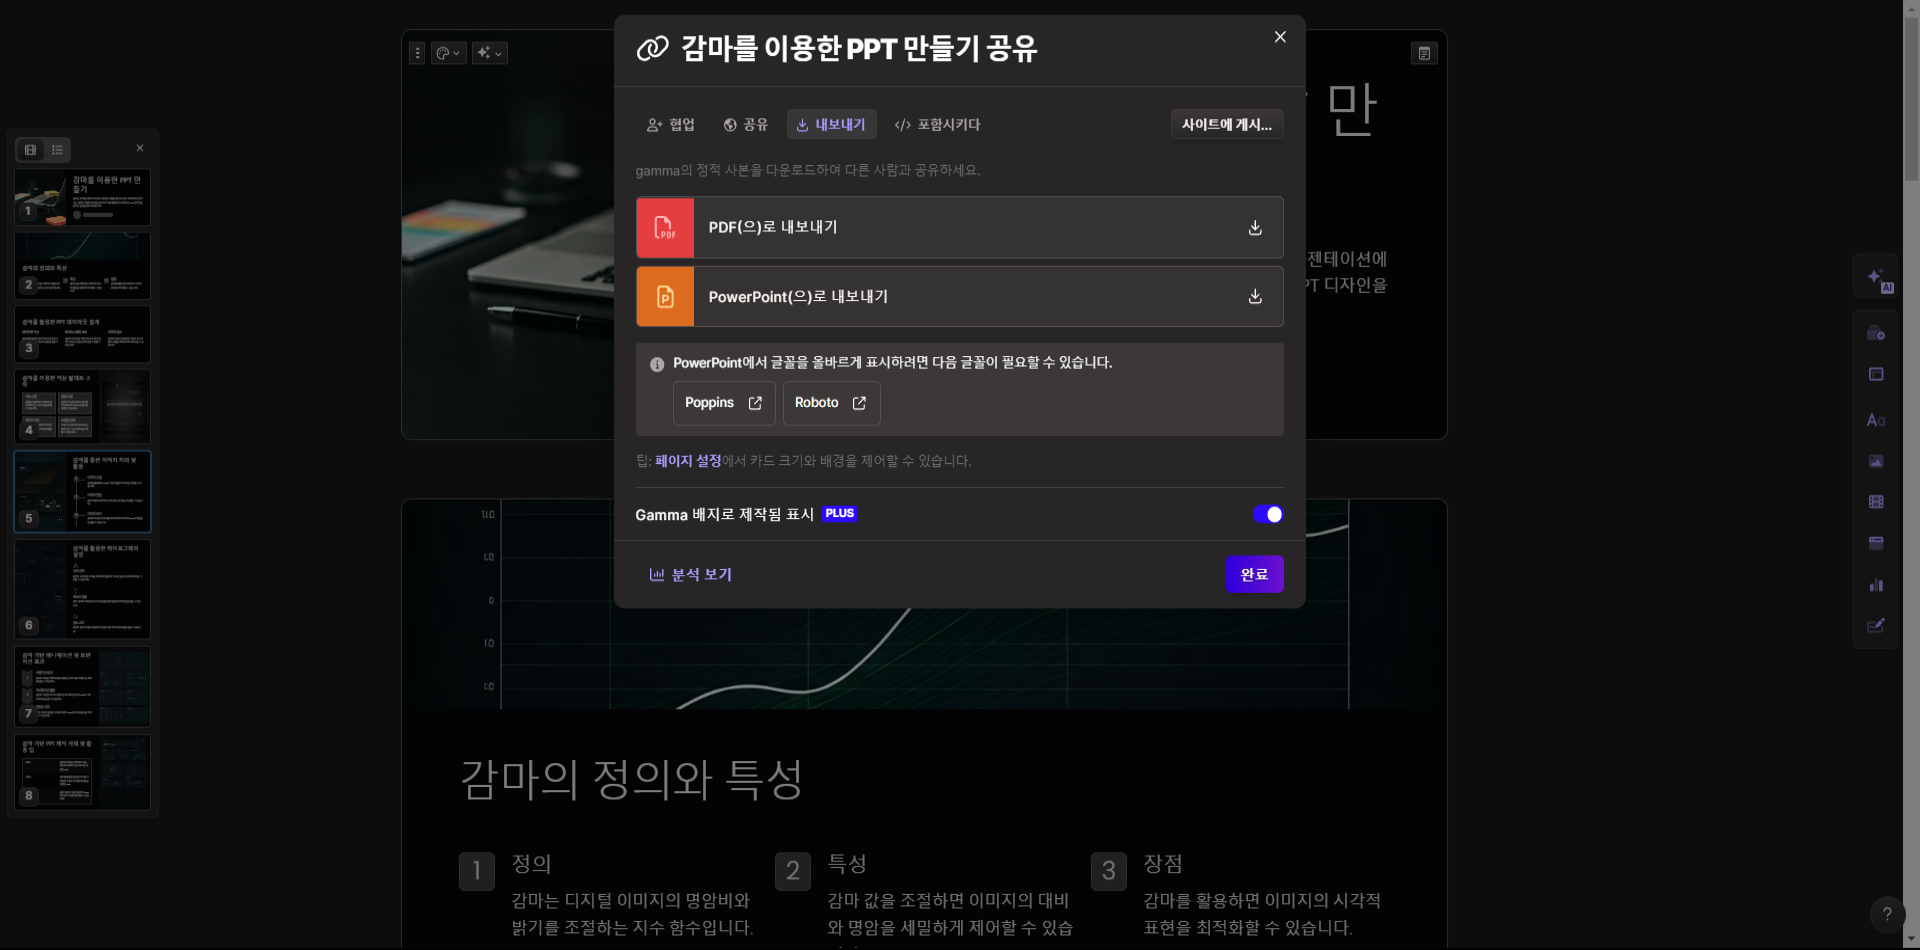Open the AI assistant in the right sidebar
1920x950 pixels.
click(1876, 278)
